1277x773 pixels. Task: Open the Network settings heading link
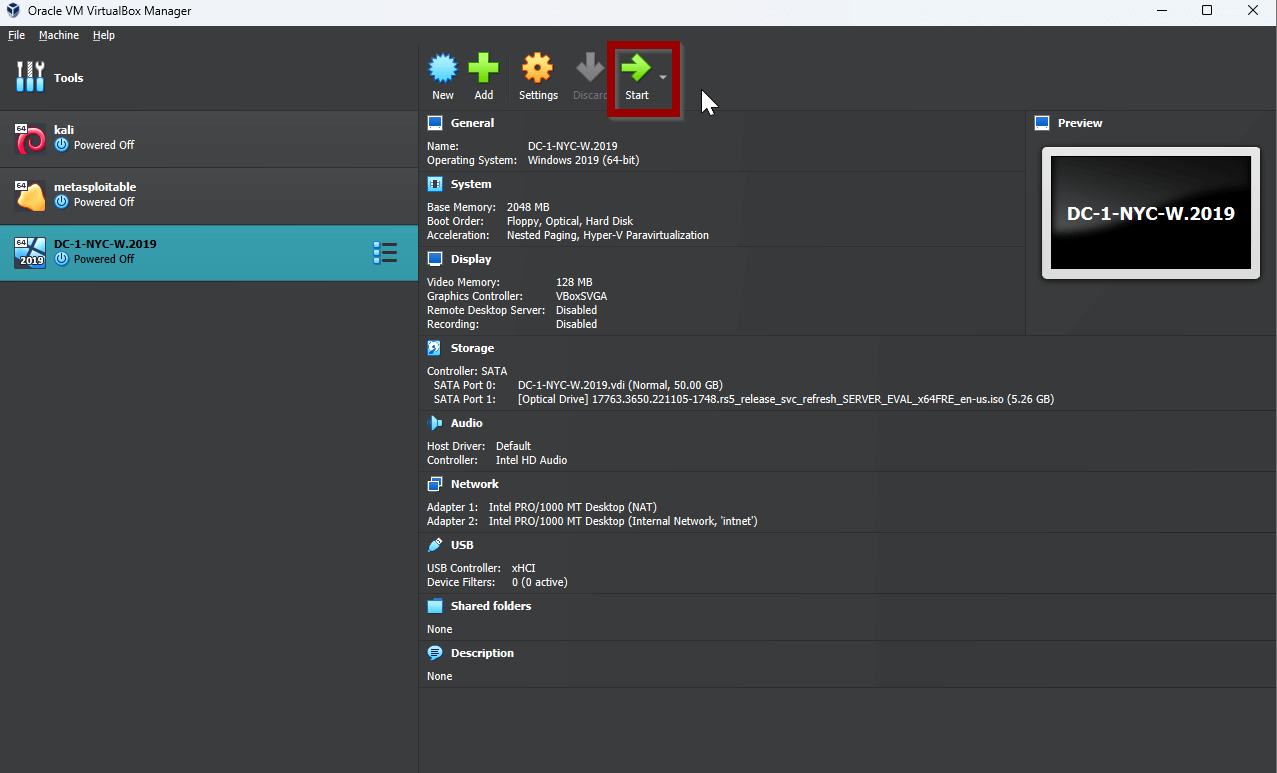(475, 484)
